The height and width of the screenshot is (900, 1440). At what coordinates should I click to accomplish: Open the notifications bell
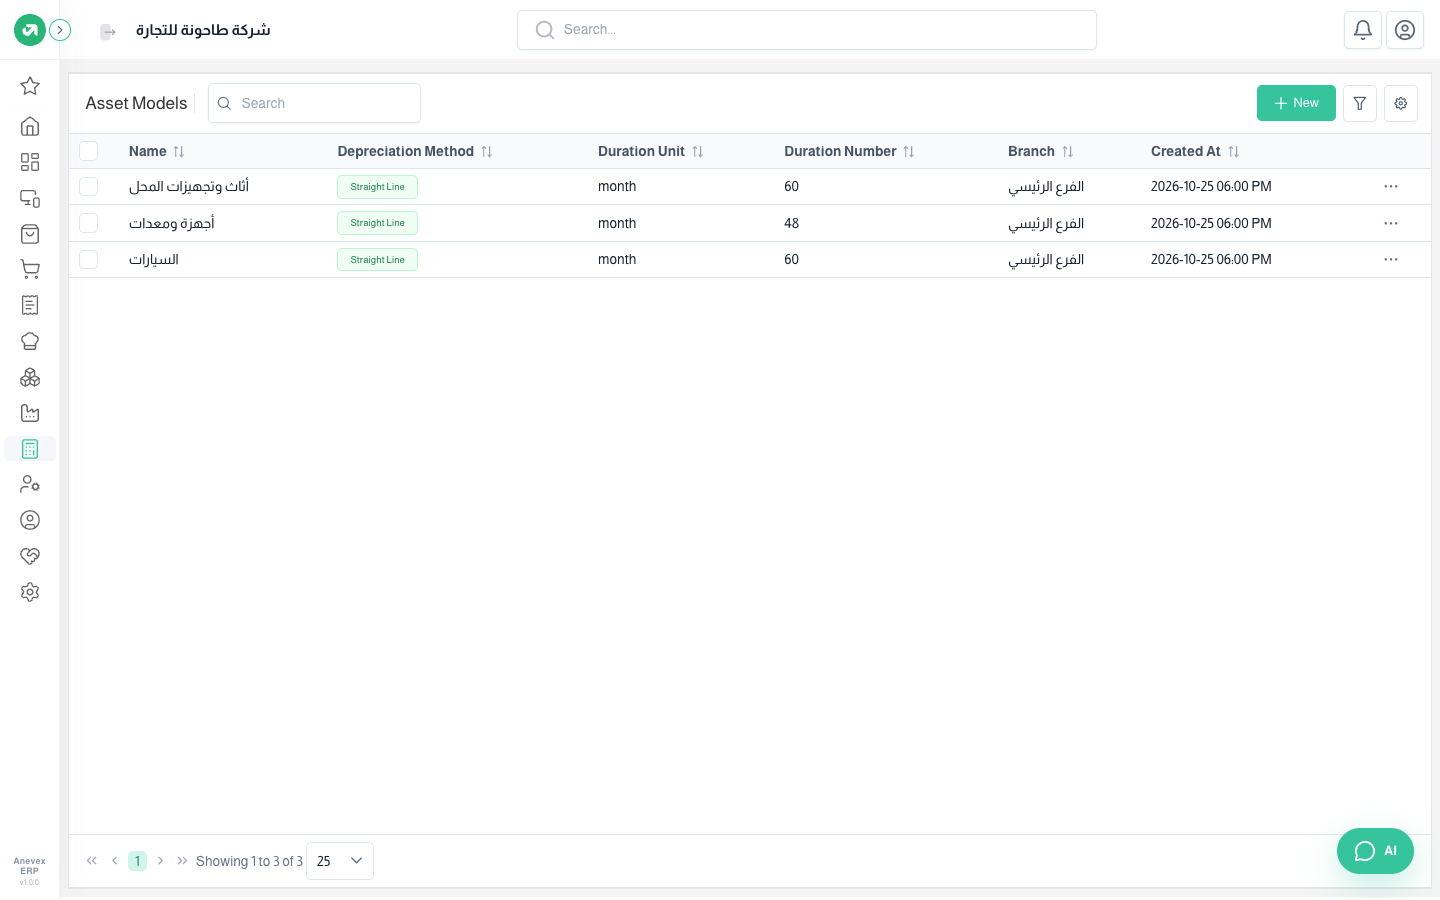point(1363,30)
